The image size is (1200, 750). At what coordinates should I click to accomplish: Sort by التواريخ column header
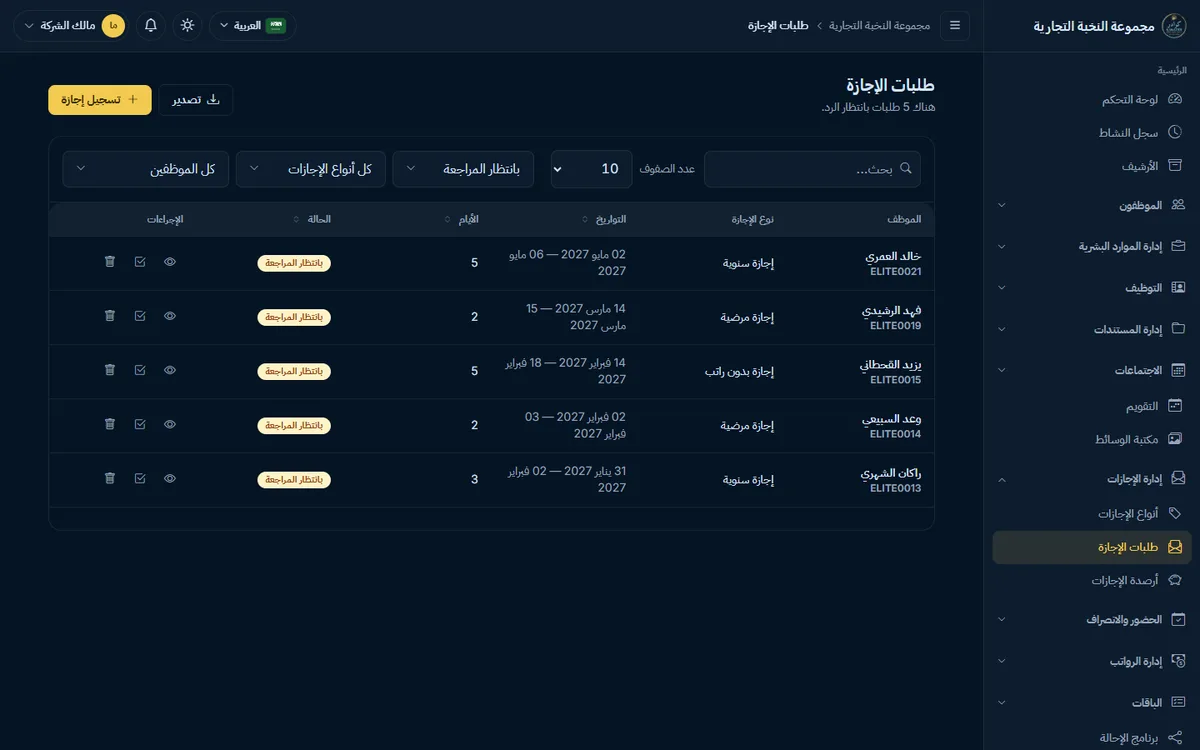603,219
